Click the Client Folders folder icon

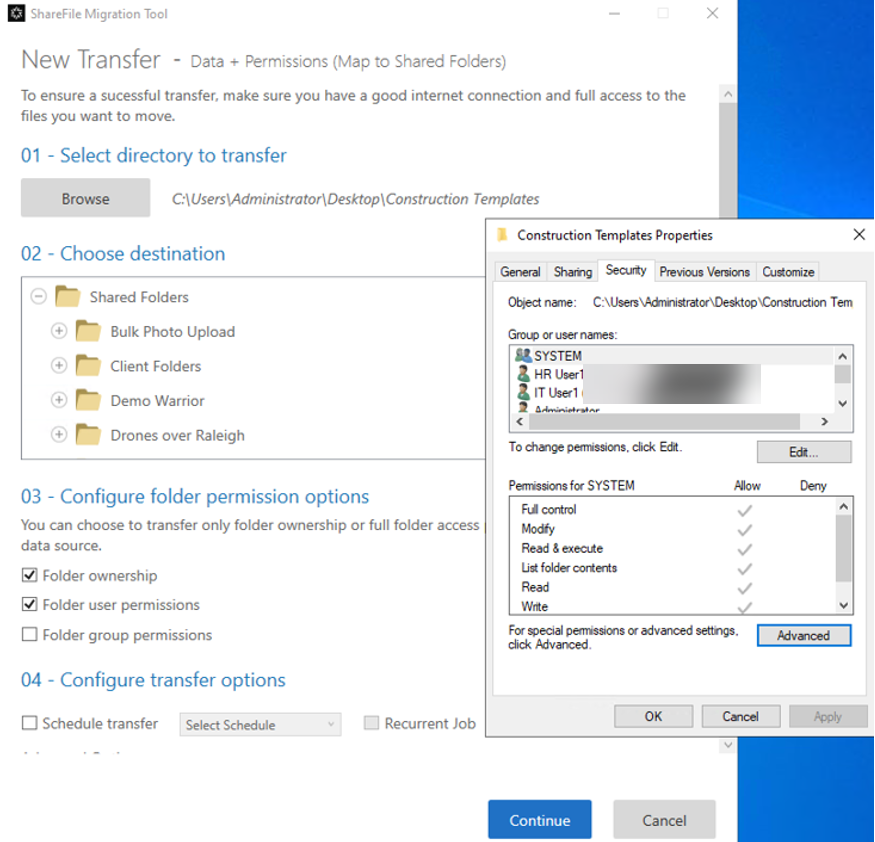tap(88, 366)
